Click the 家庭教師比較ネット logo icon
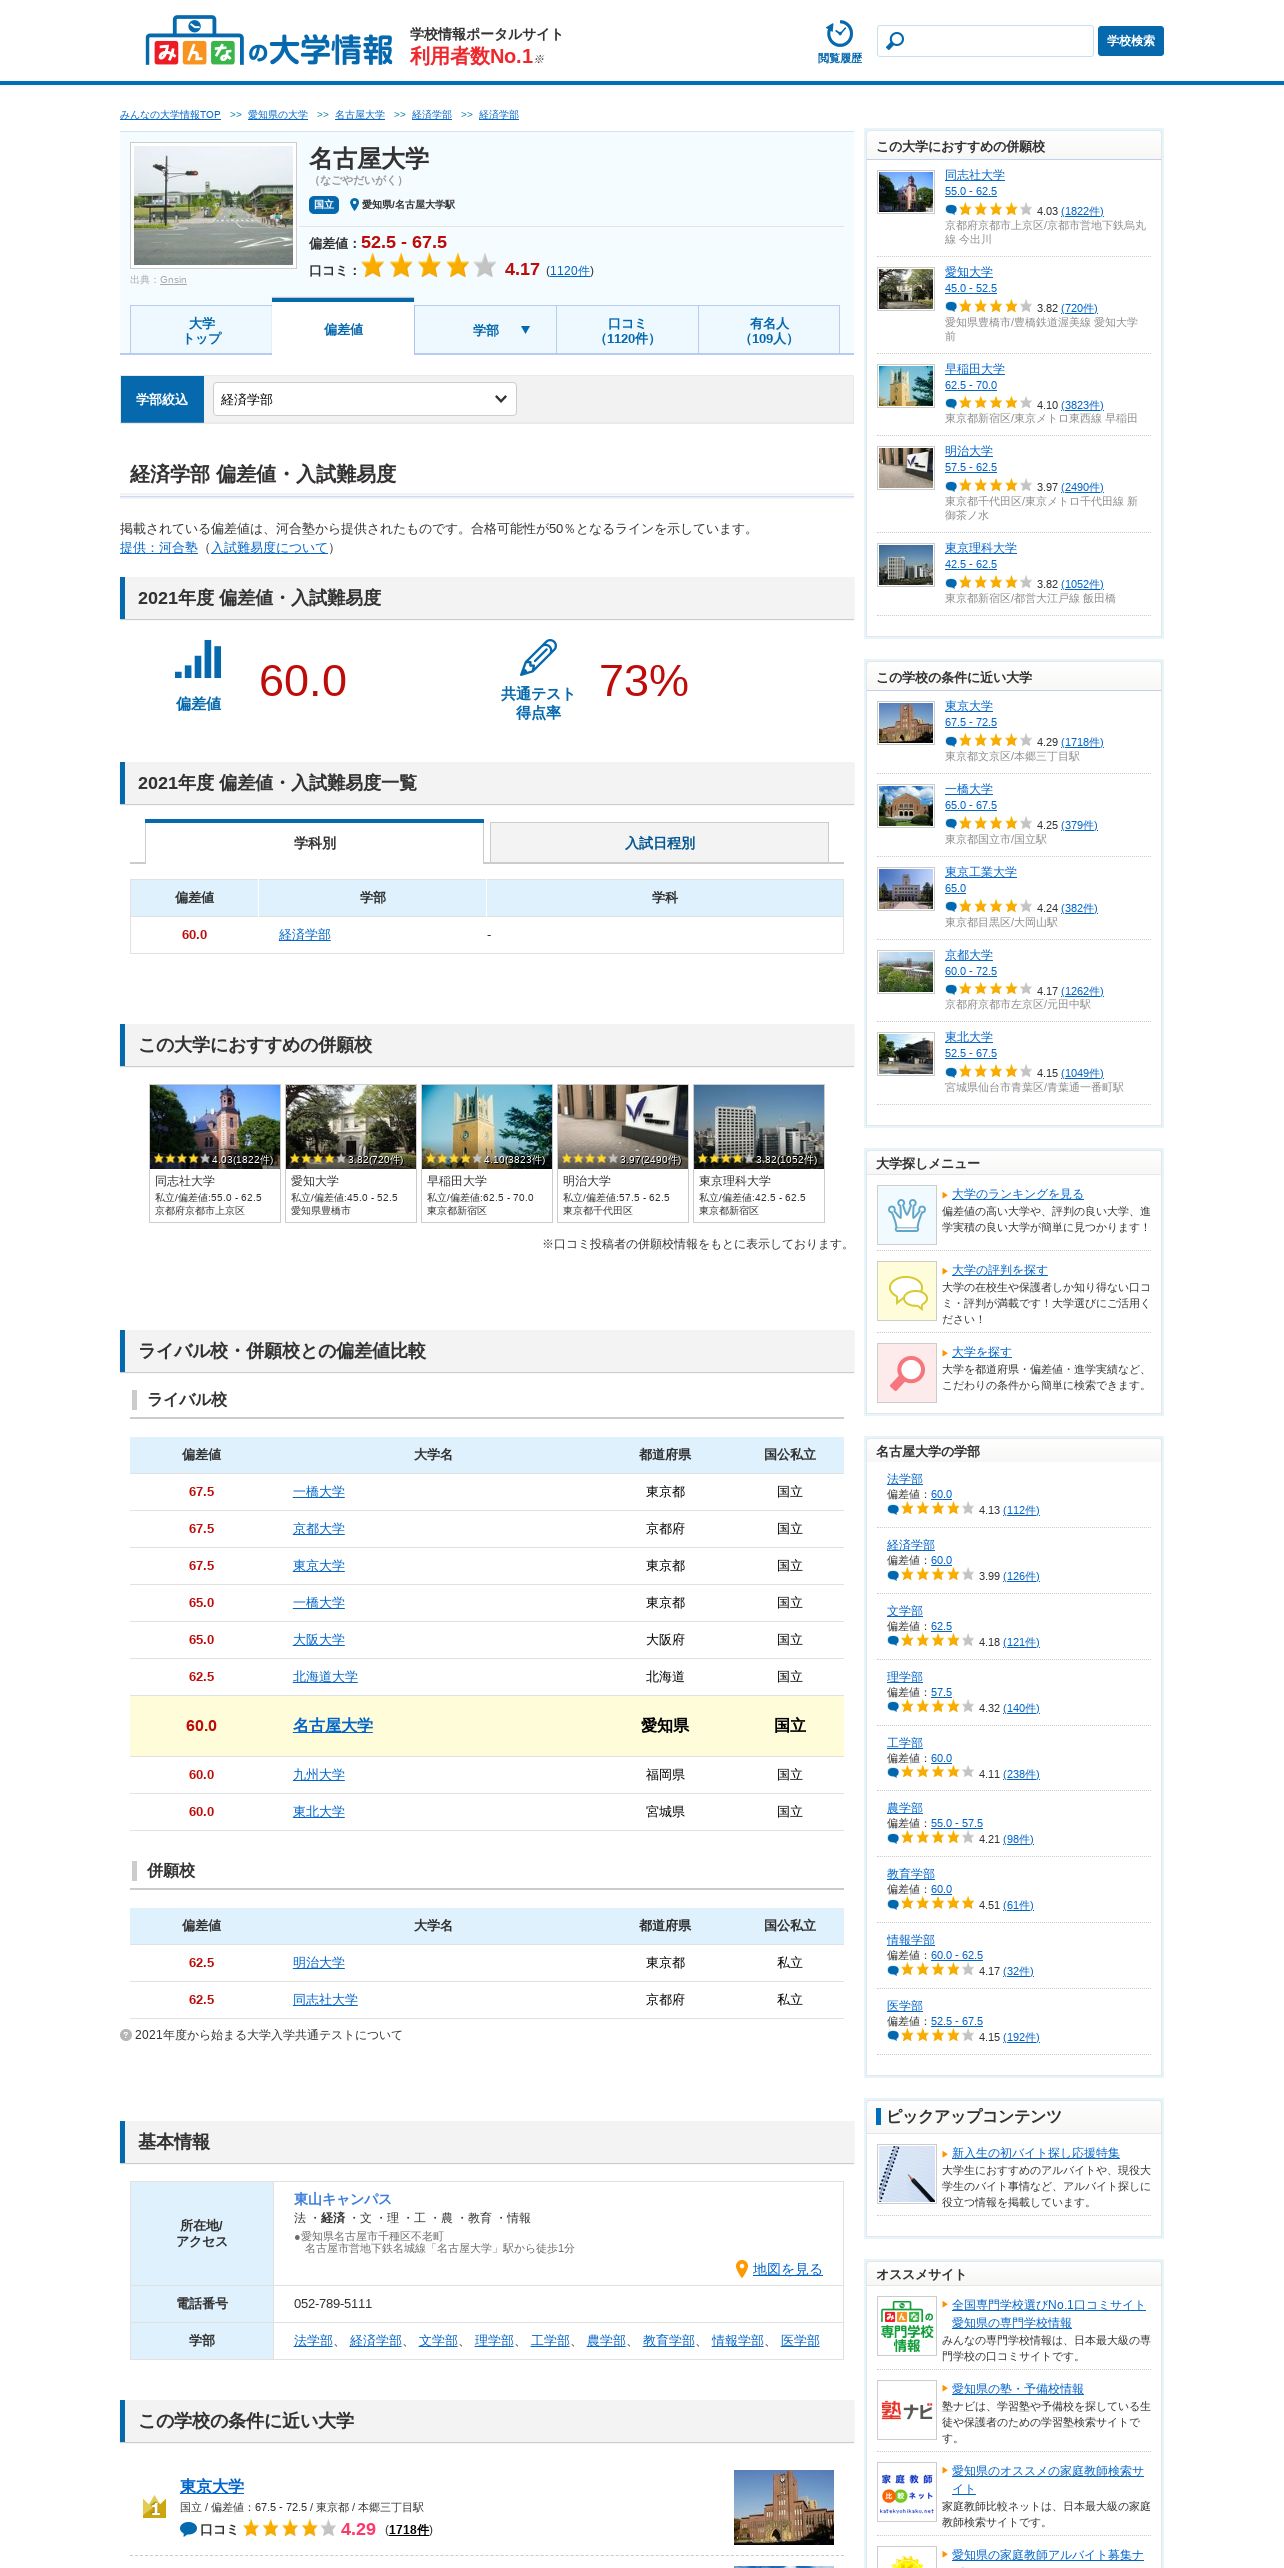The width and height of the screenshot is (1284, 2568). coord(907,2492)
